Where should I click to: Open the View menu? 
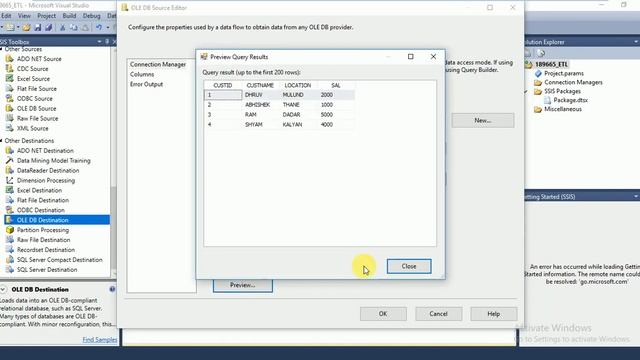pos(24,16)
